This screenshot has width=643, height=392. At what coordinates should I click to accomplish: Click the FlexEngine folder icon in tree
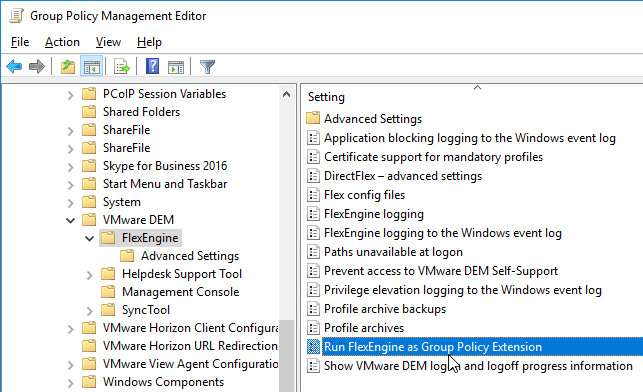108,238
